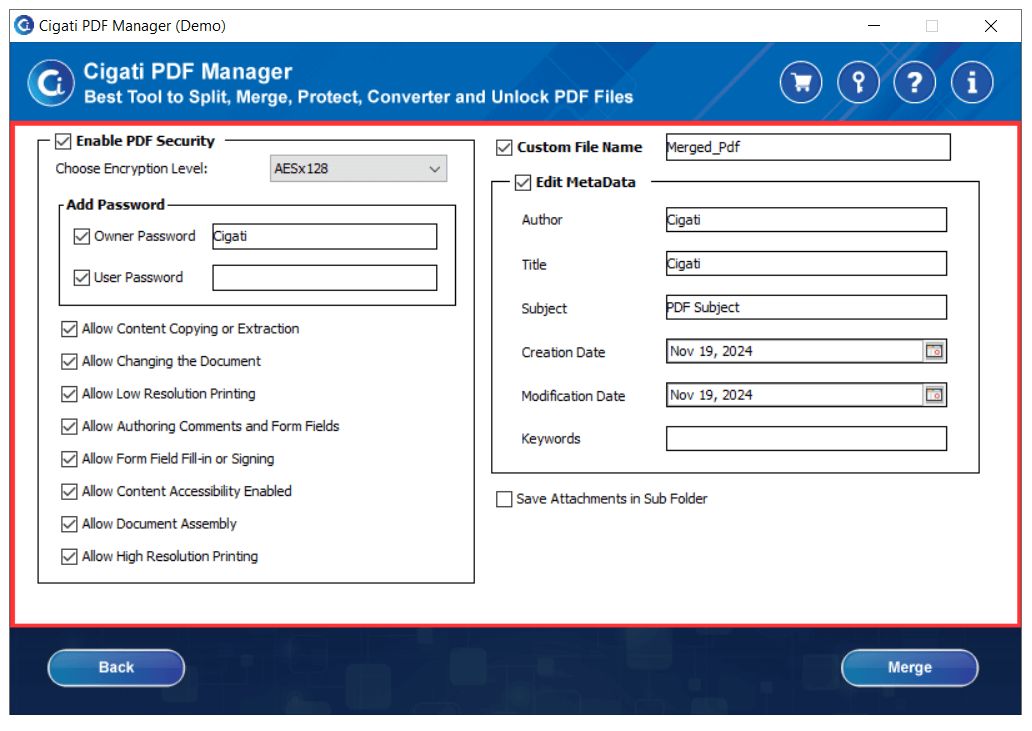Click the Cigati icon in the title bar
The height and width of the screenshot is (731, 1032).
[x=24, y=26]
